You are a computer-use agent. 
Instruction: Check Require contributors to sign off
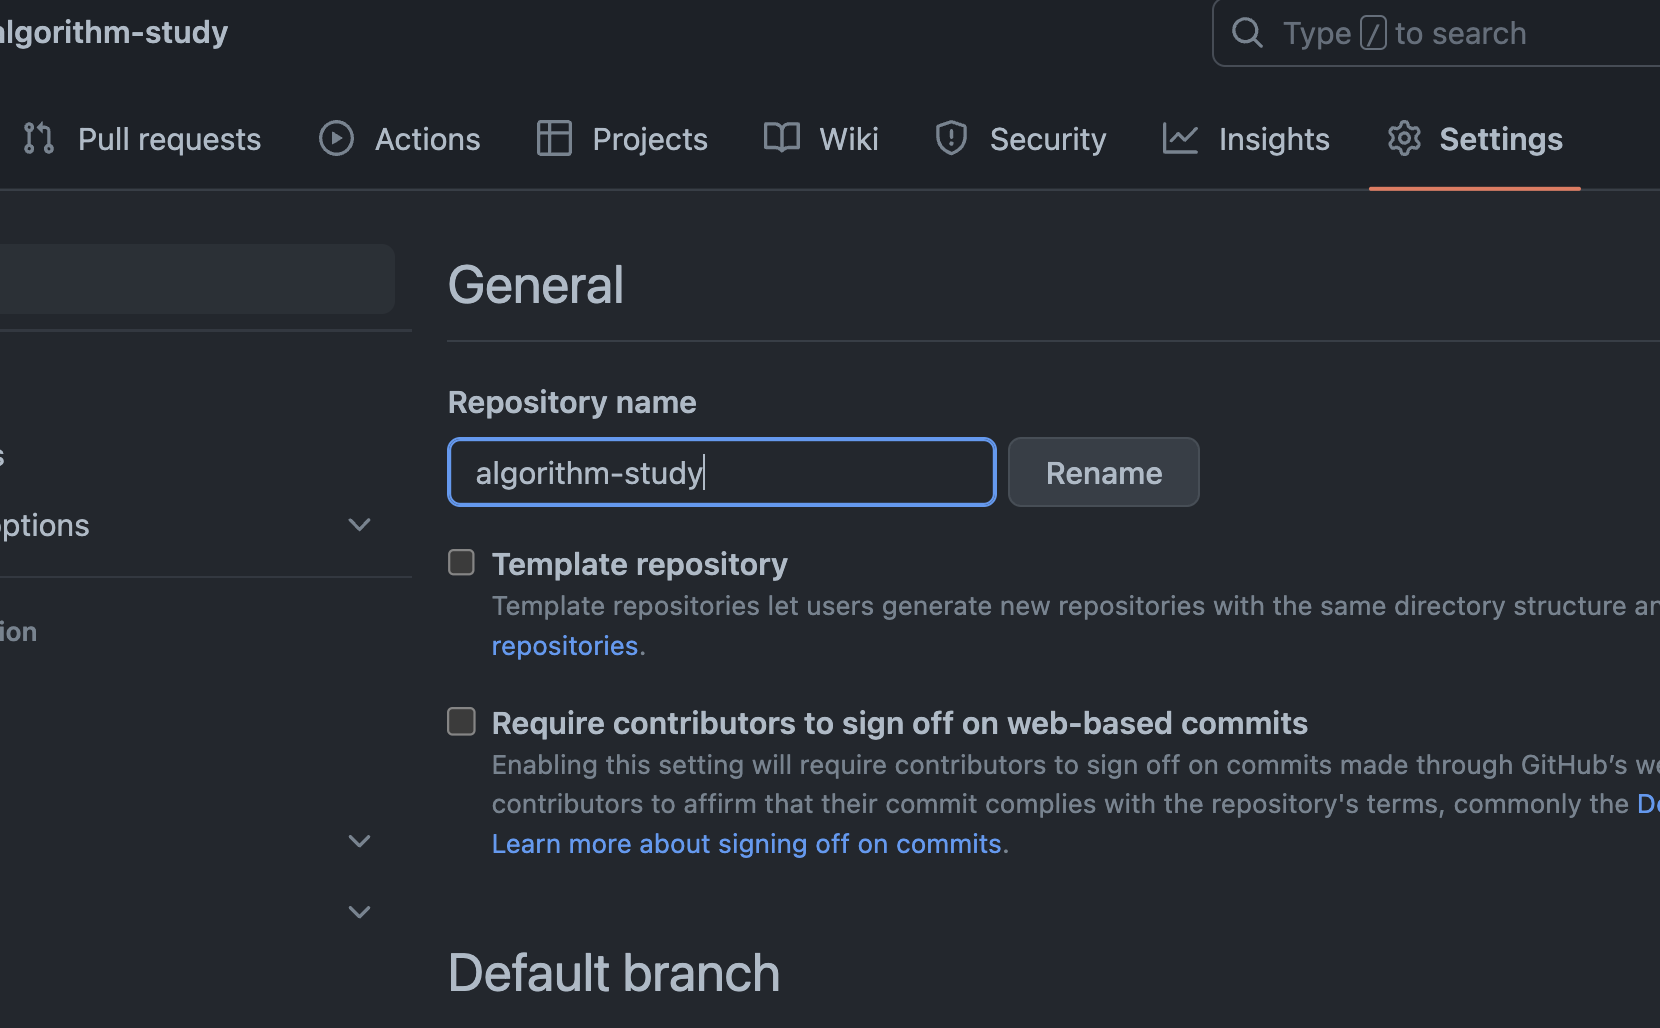461,721
